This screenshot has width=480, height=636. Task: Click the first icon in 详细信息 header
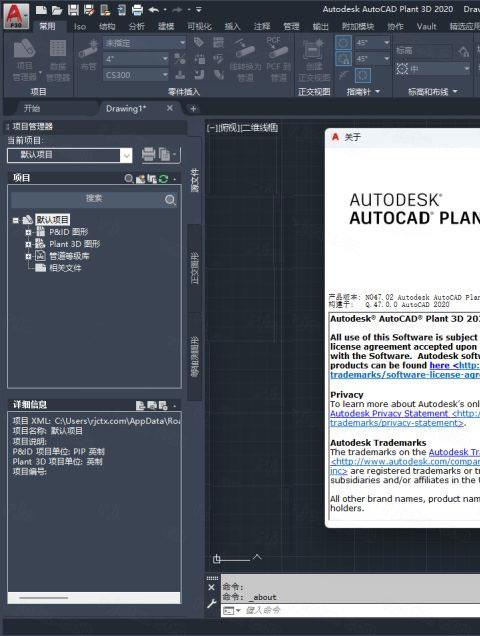140,405
